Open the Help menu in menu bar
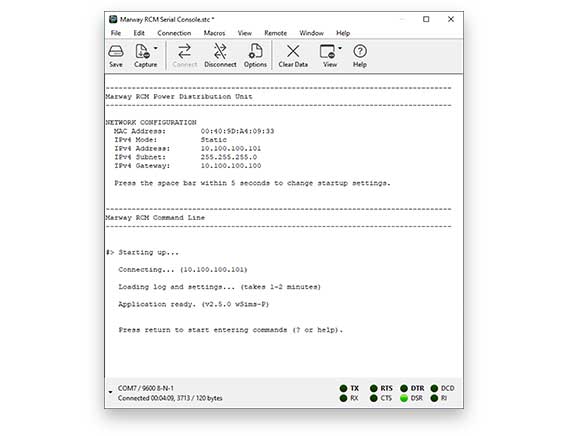568x436 pixels. [x=343, y=33]
